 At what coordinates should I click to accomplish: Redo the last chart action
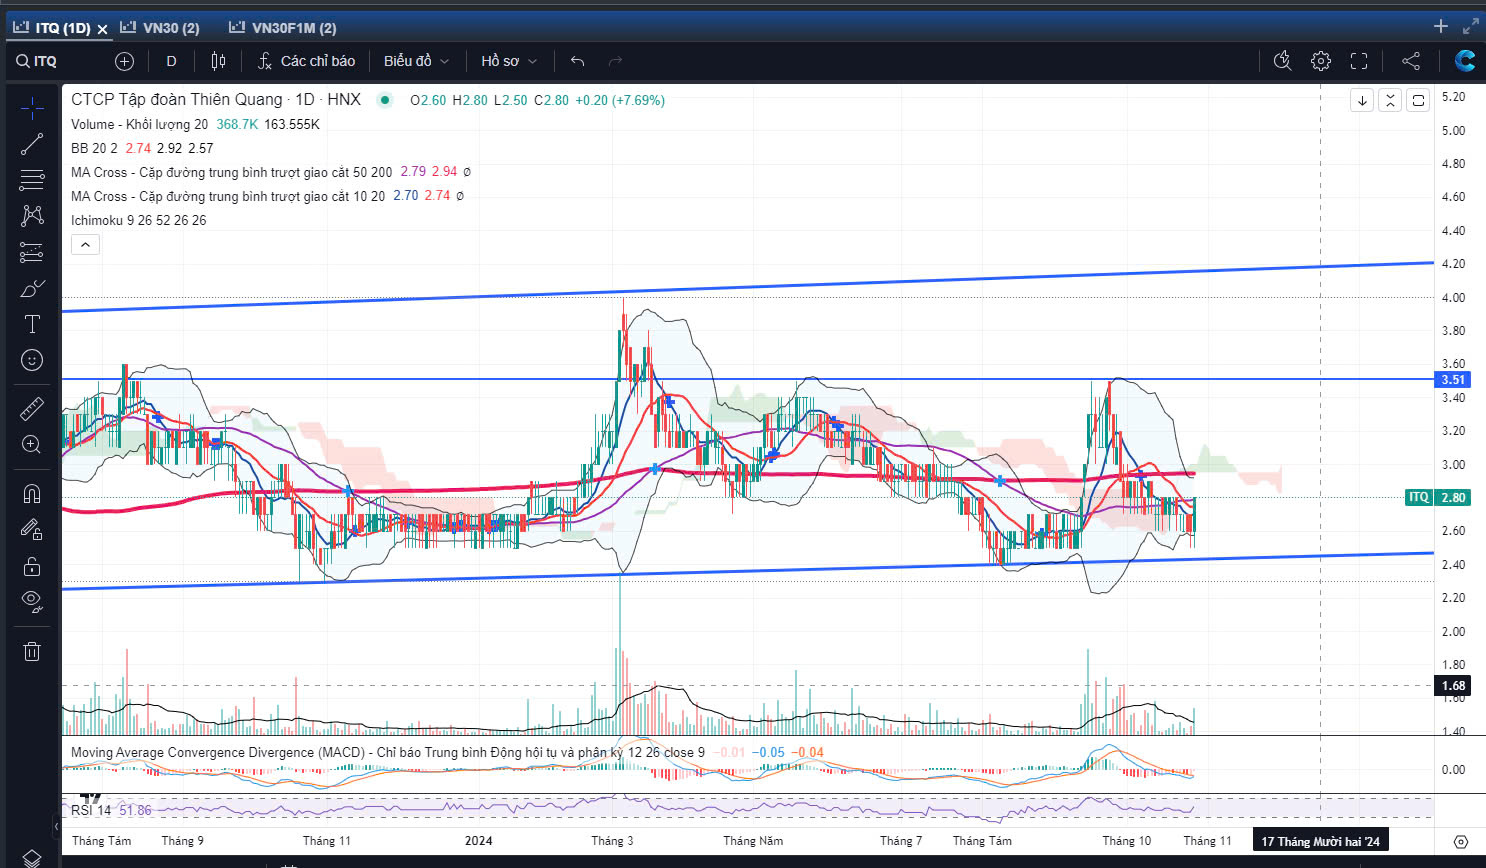pyautogui.click(x=615, y=61)
